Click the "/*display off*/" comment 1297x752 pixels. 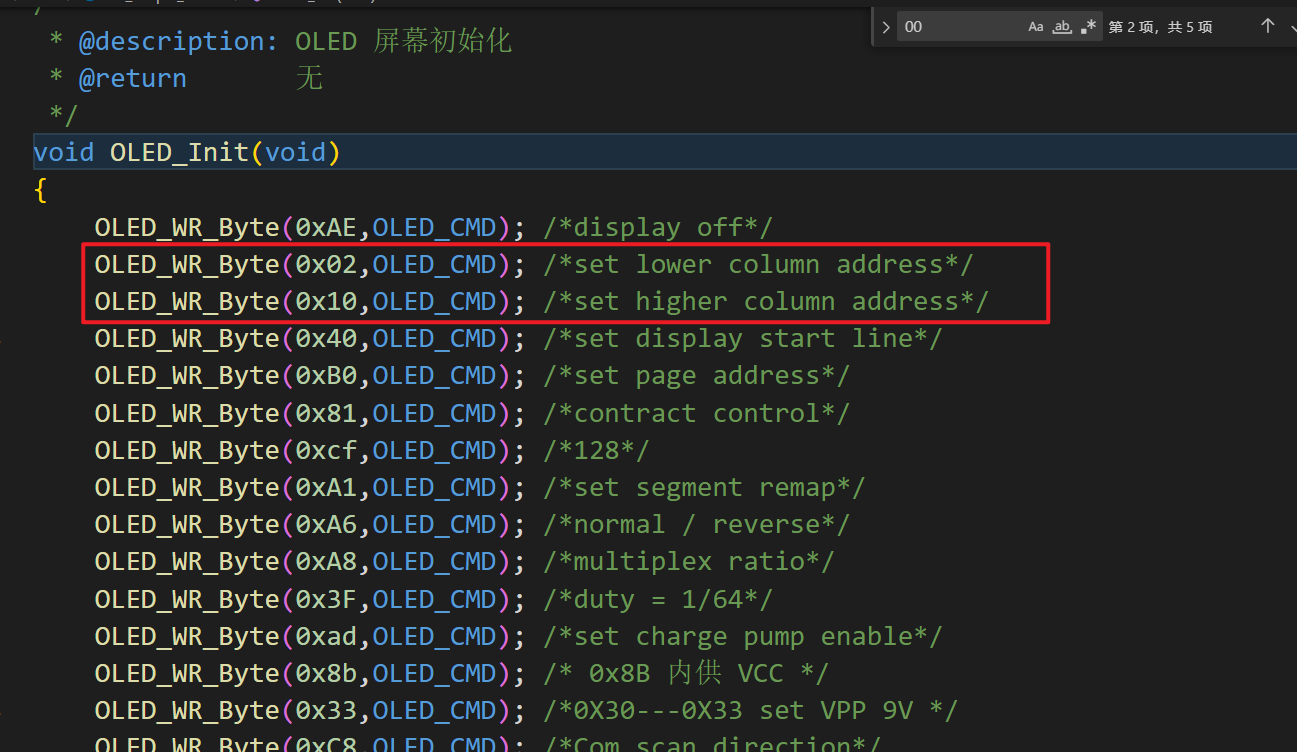tap(658, 228)
